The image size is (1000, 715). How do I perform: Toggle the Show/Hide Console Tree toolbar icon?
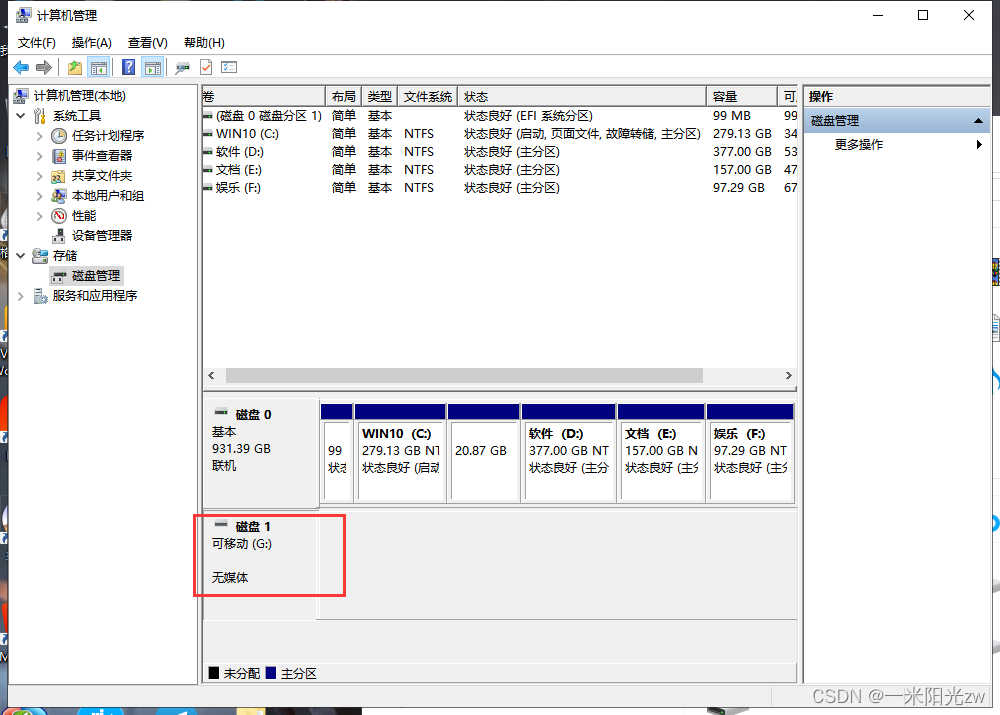[x=99, y=67]
